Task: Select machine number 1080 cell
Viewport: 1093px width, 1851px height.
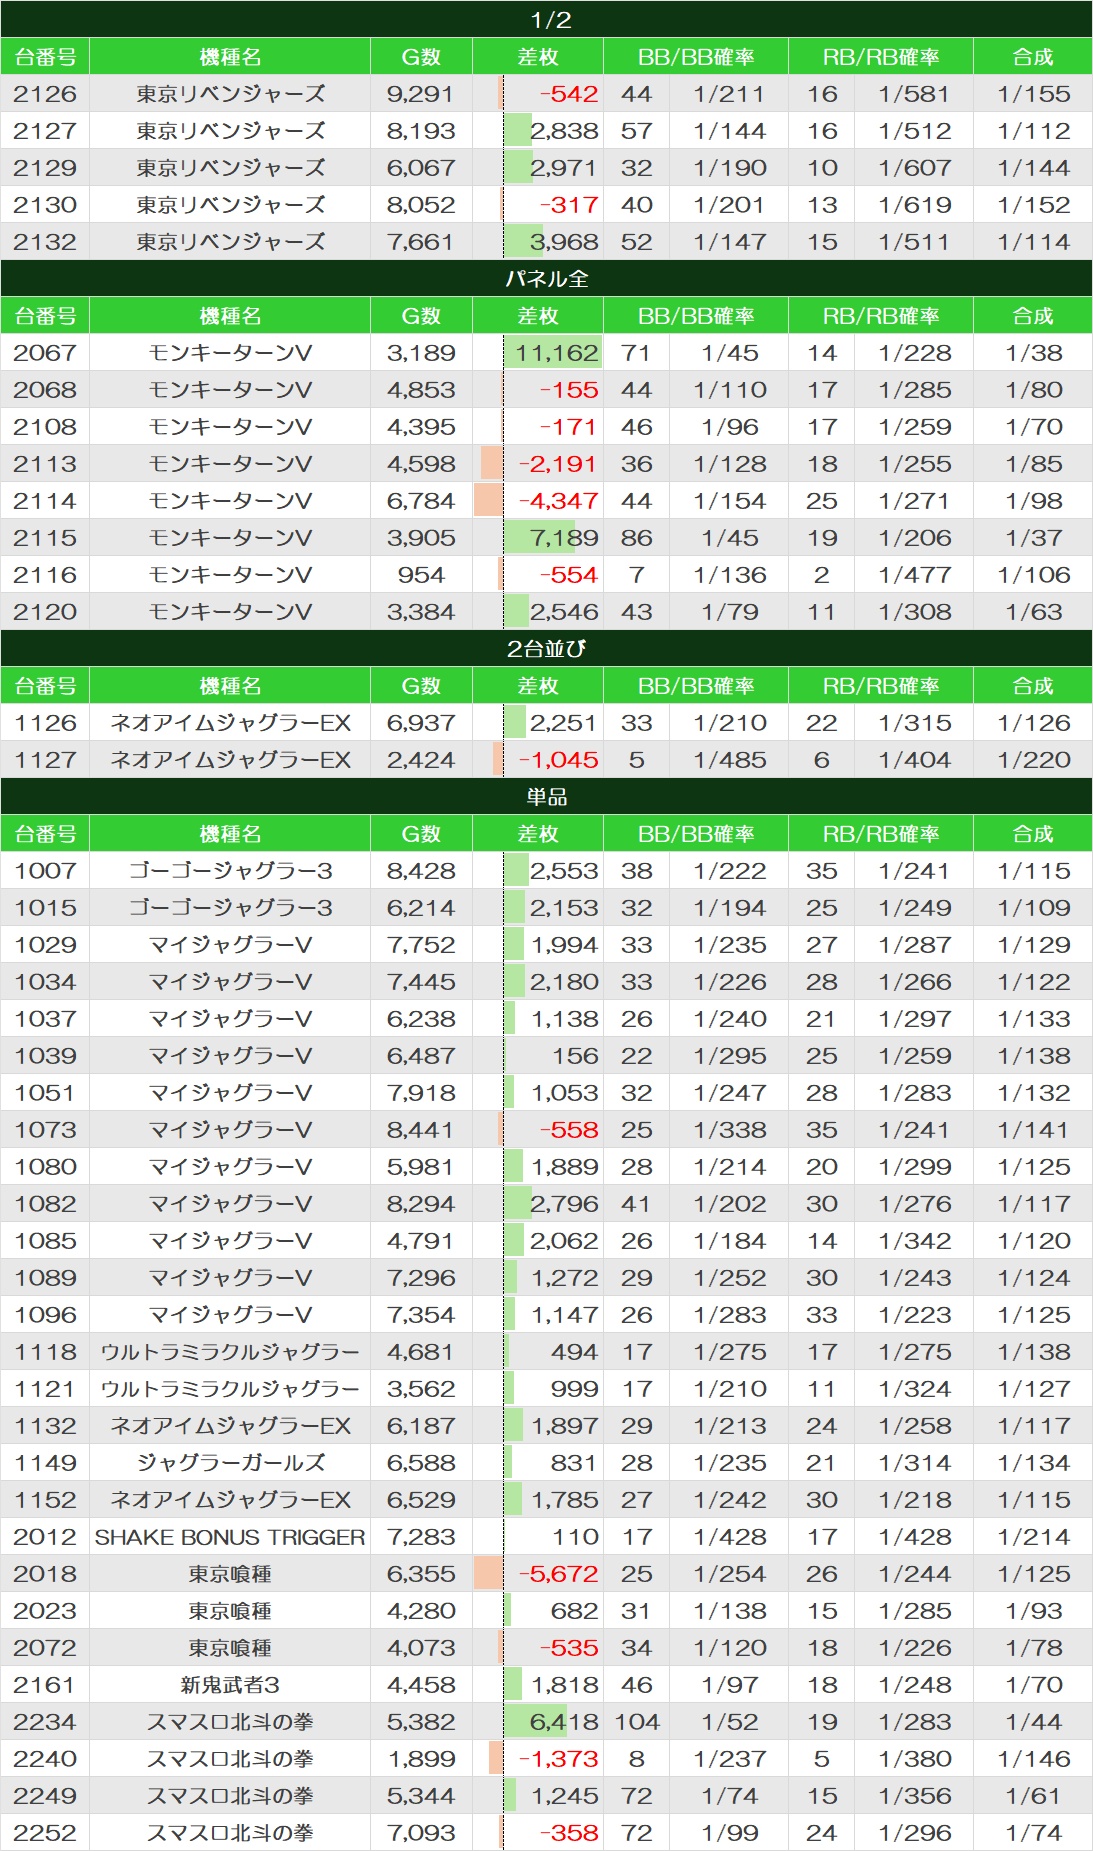Action: (x=45, y=1167)
